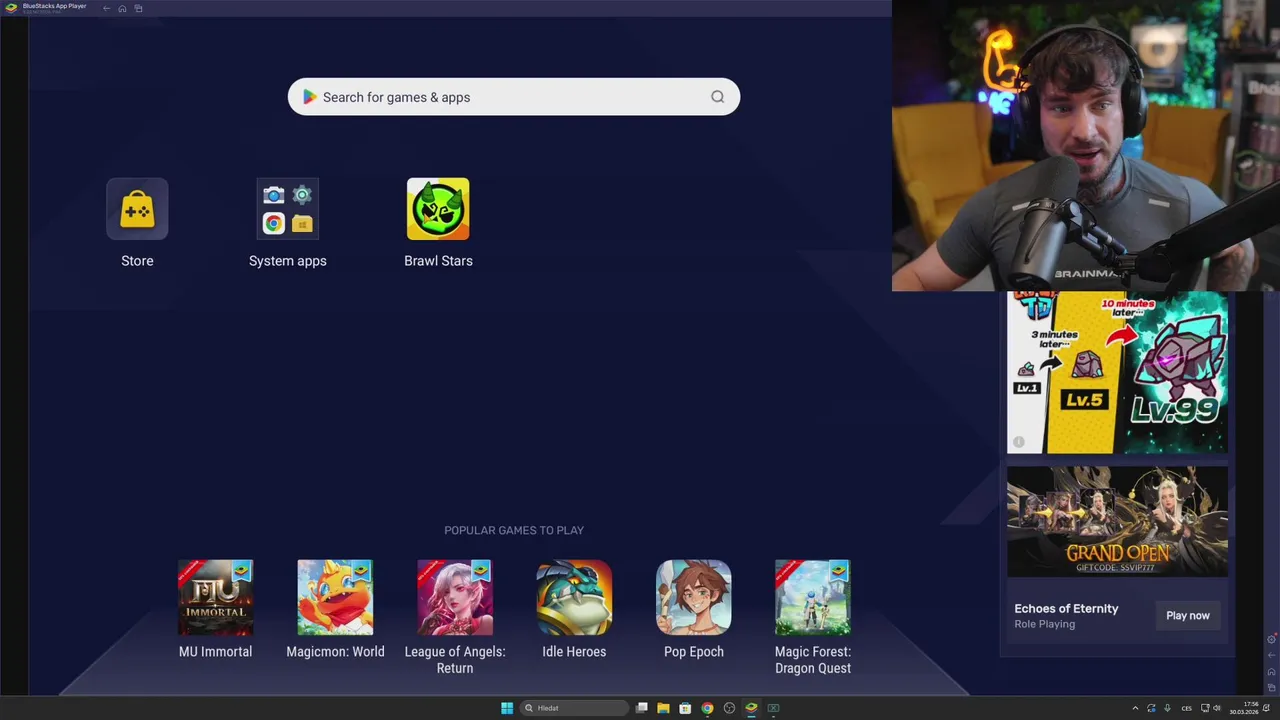Open the BlueStacks Store app
Screen dimensions: 1280x720
click(137, 209)
